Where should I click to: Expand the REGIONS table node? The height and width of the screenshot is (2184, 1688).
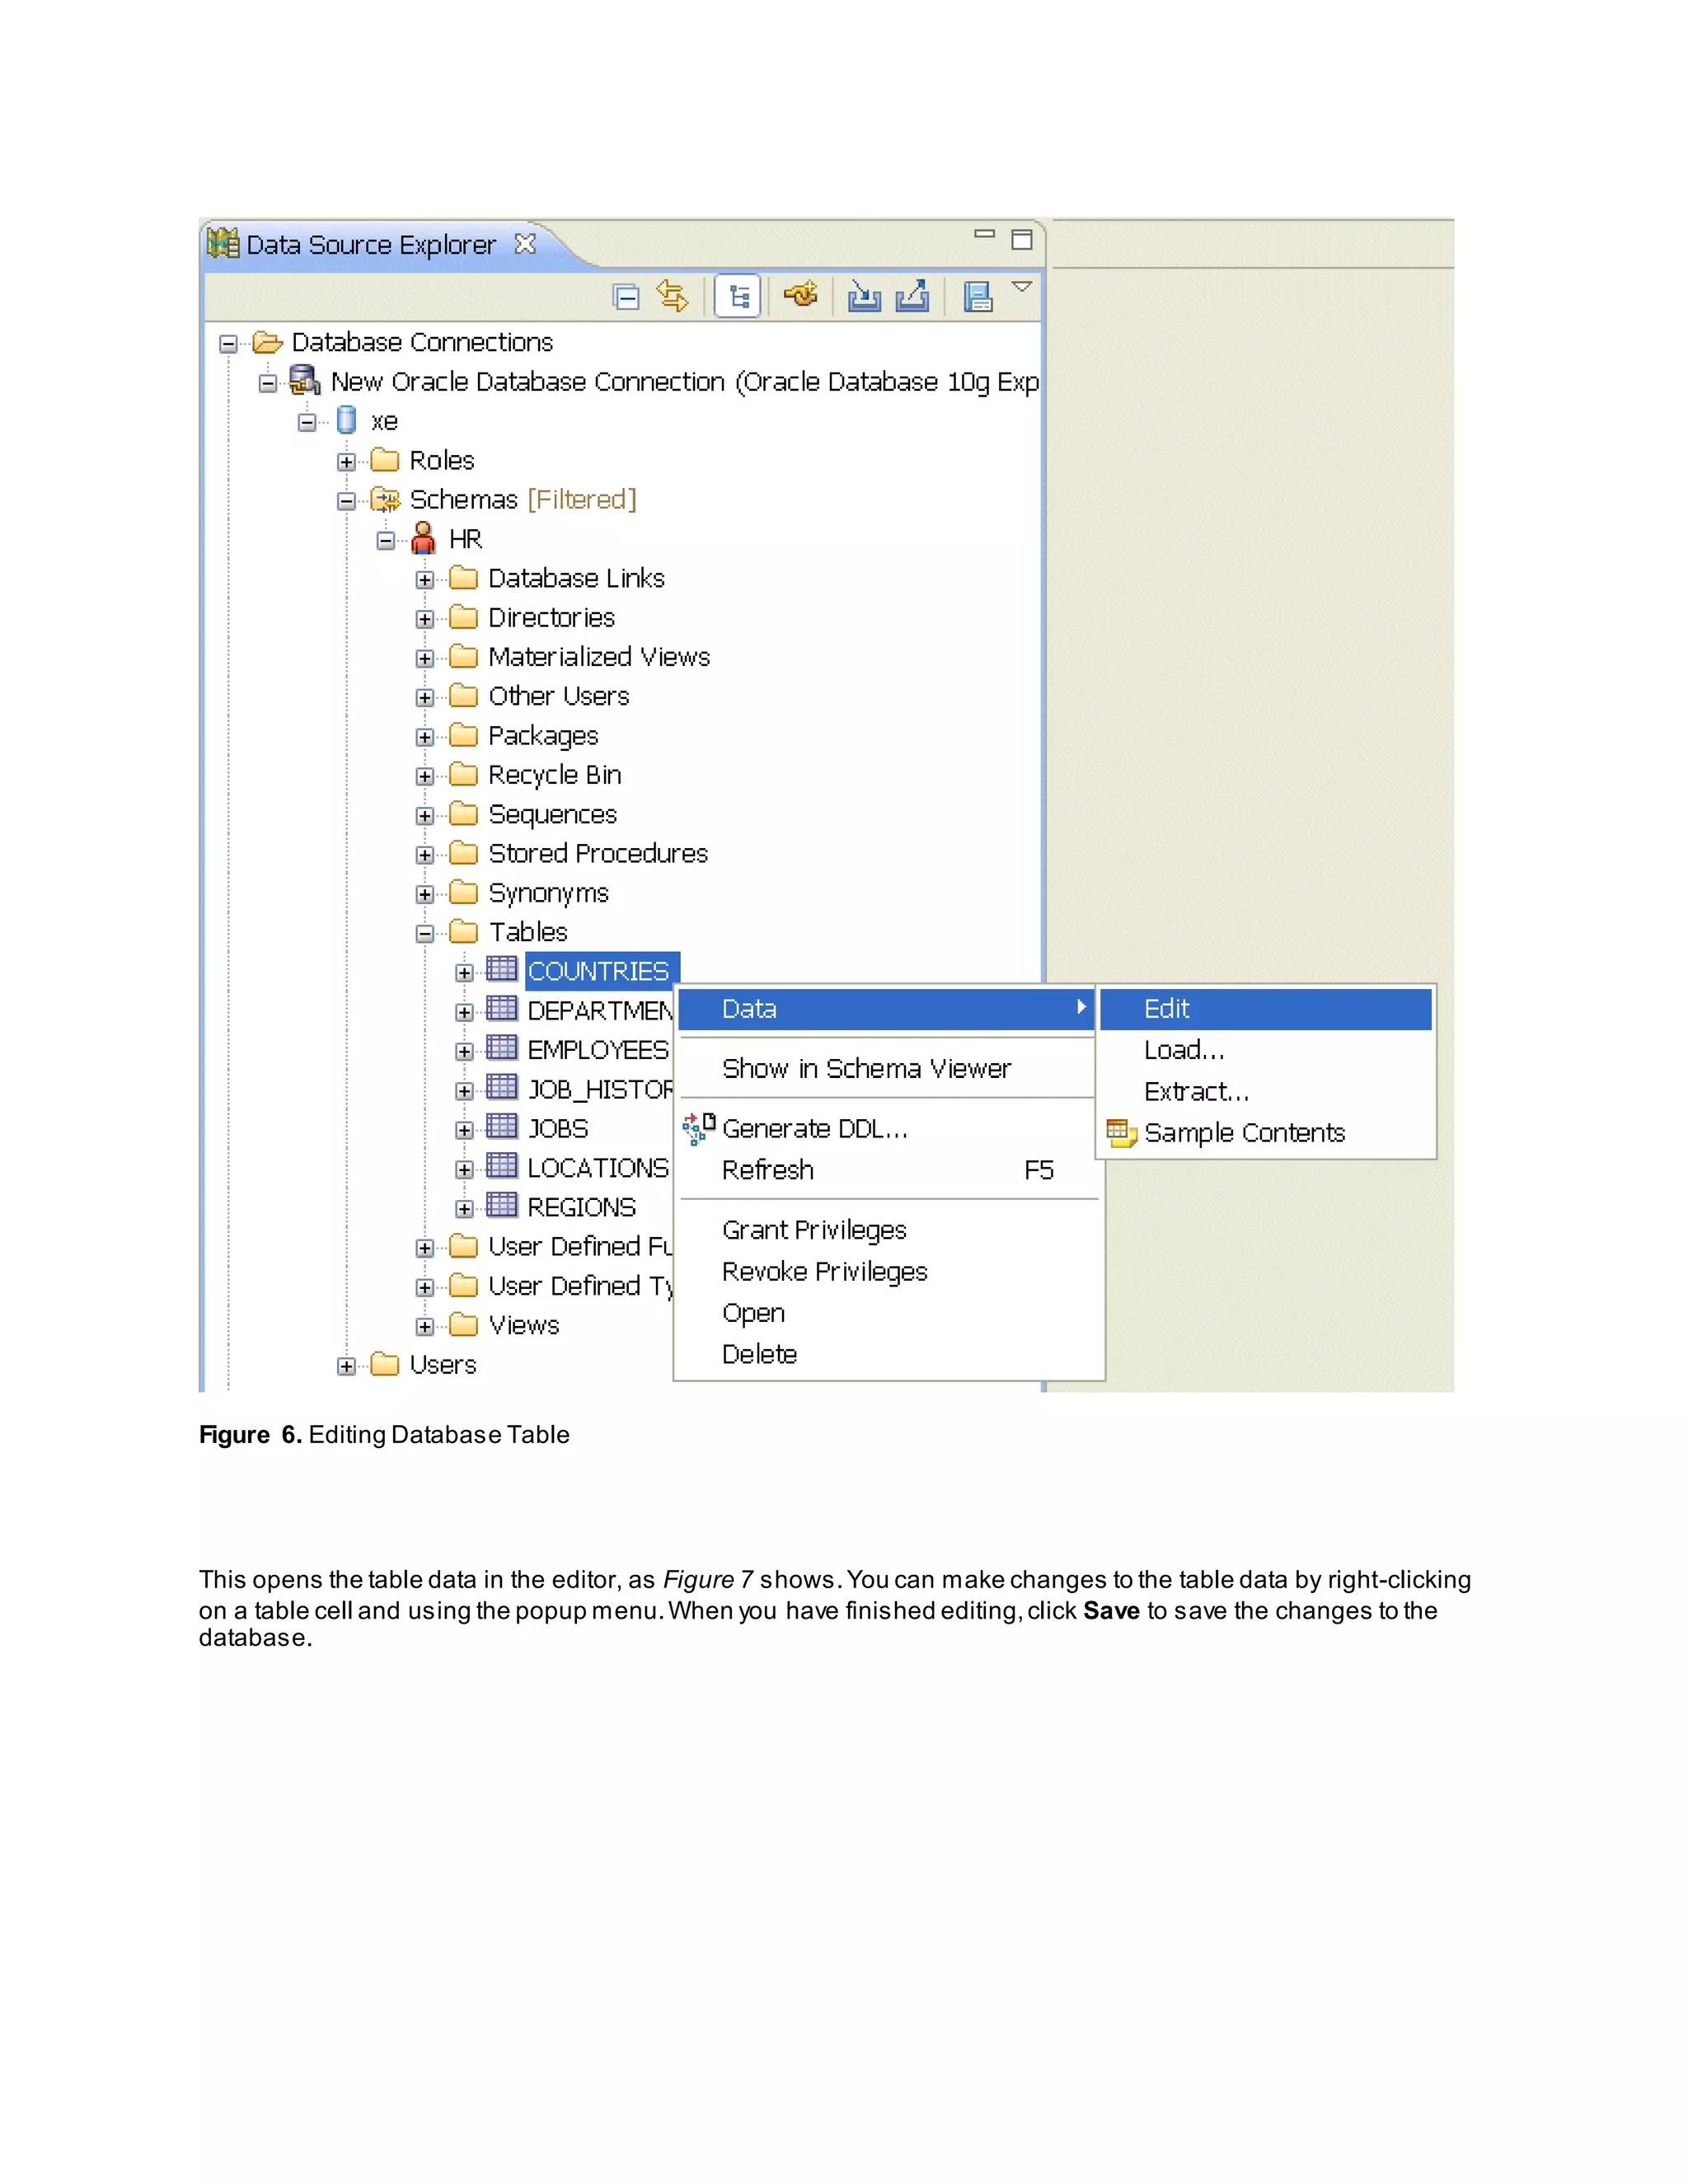point(464,1209)
